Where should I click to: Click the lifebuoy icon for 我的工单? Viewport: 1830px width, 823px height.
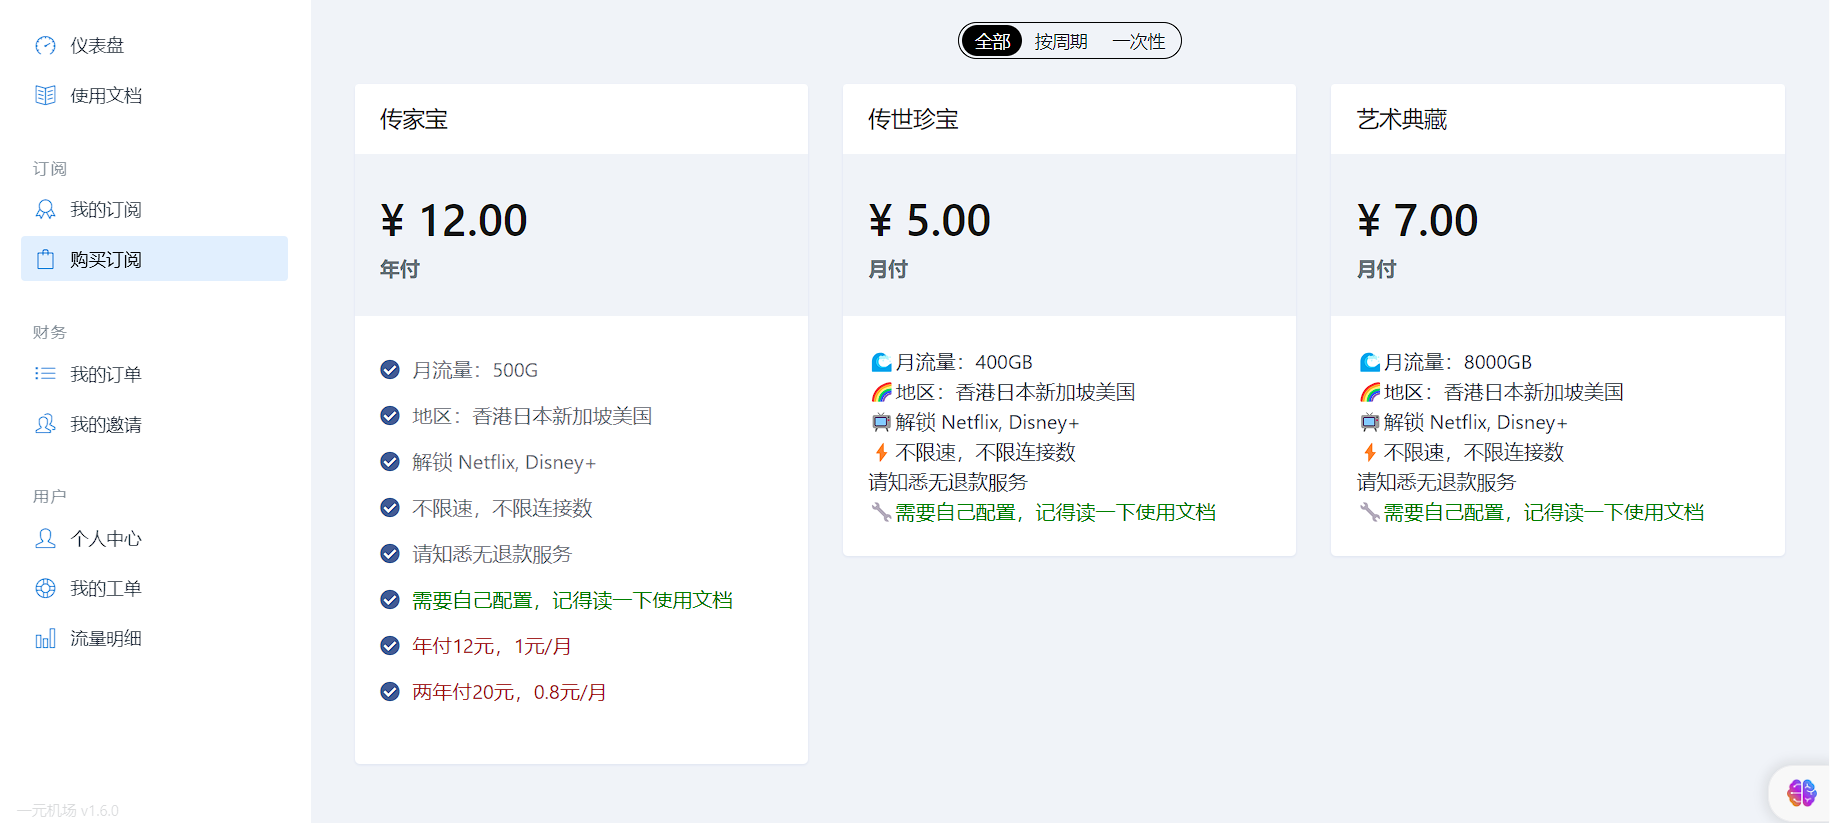[45, 588]
